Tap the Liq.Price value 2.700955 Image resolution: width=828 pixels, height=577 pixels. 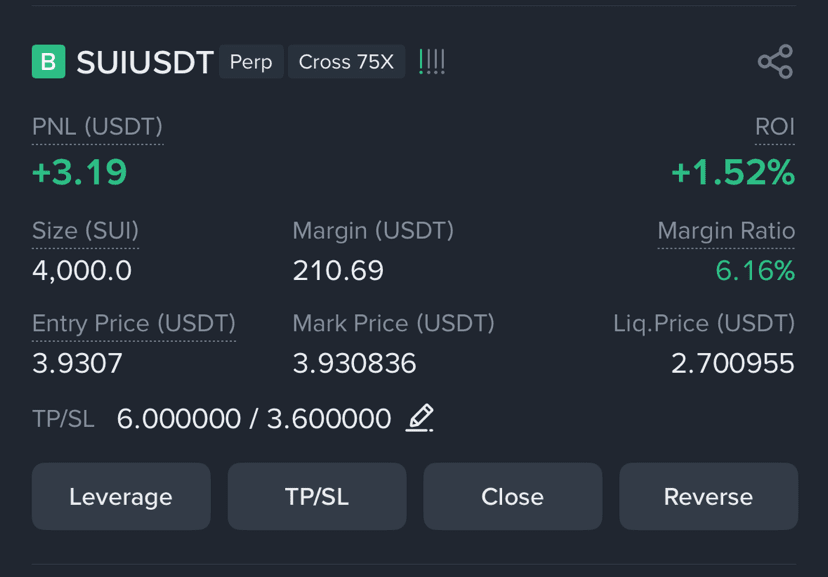pyautogui.click(x=732, y=363)
